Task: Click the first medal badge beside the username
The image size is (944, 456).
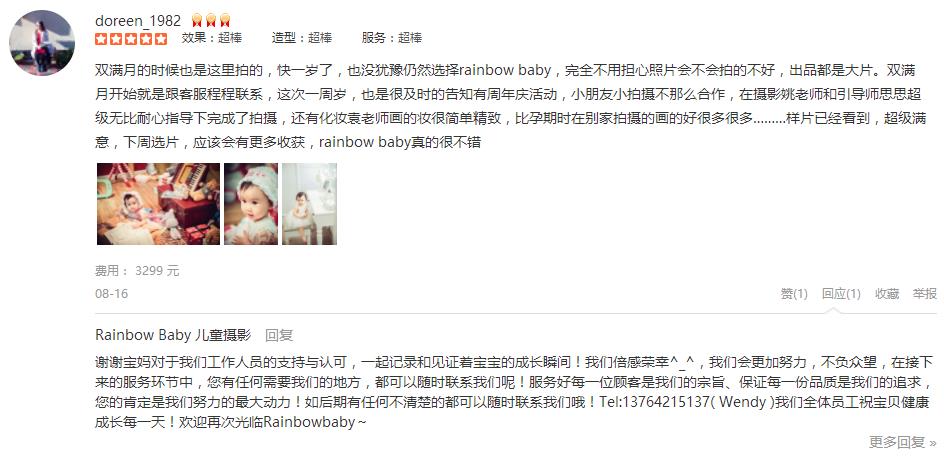Action: coord(197,20)
